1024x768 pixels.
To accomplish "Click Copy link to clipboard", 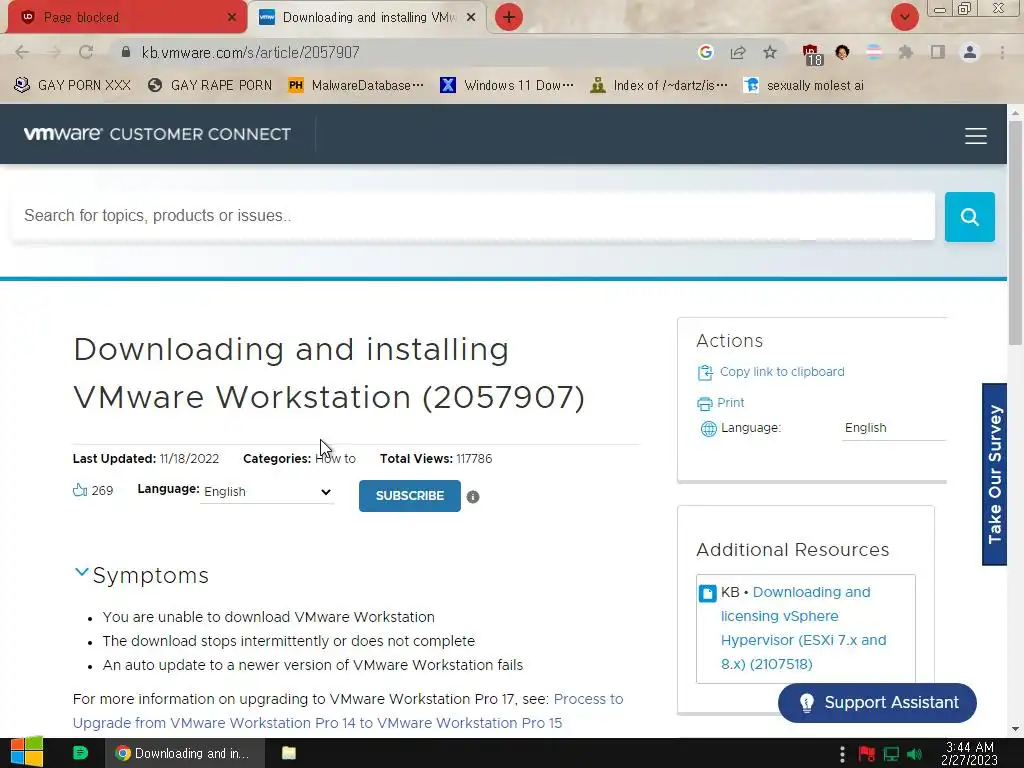I will 782,372.
